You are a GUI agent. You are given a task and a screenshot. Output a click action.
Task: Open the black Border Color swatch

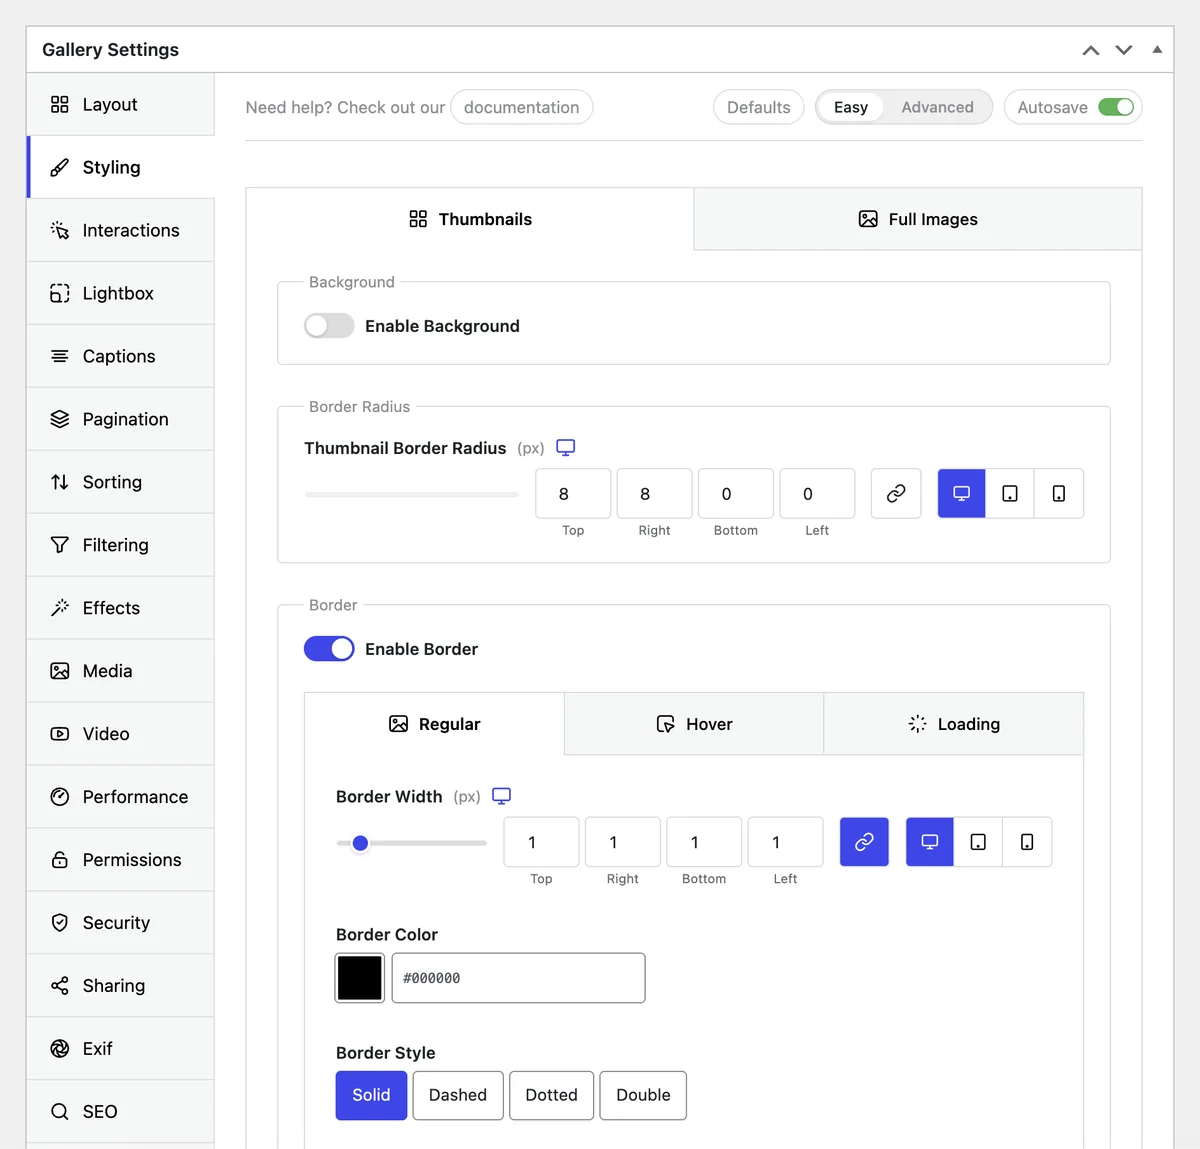coord(360,978)
